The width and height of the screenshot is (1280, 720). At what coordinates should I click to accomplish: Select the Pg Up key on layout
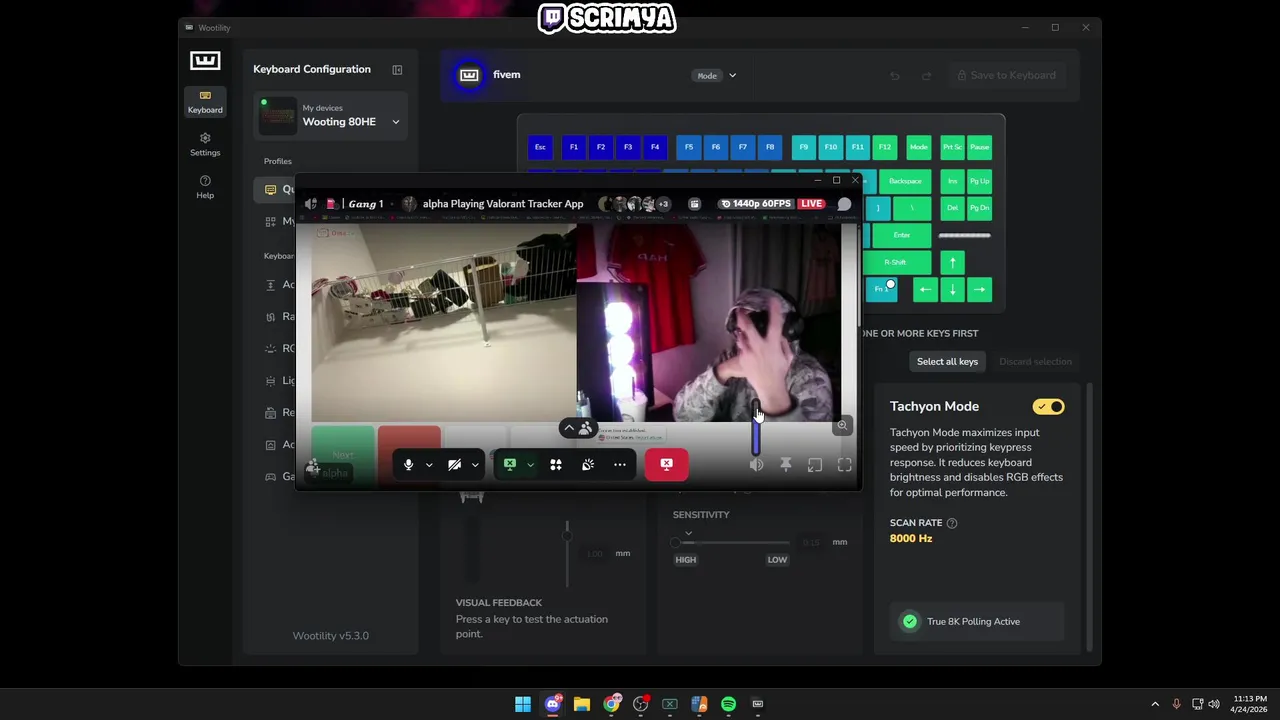[x=980, y=181]
